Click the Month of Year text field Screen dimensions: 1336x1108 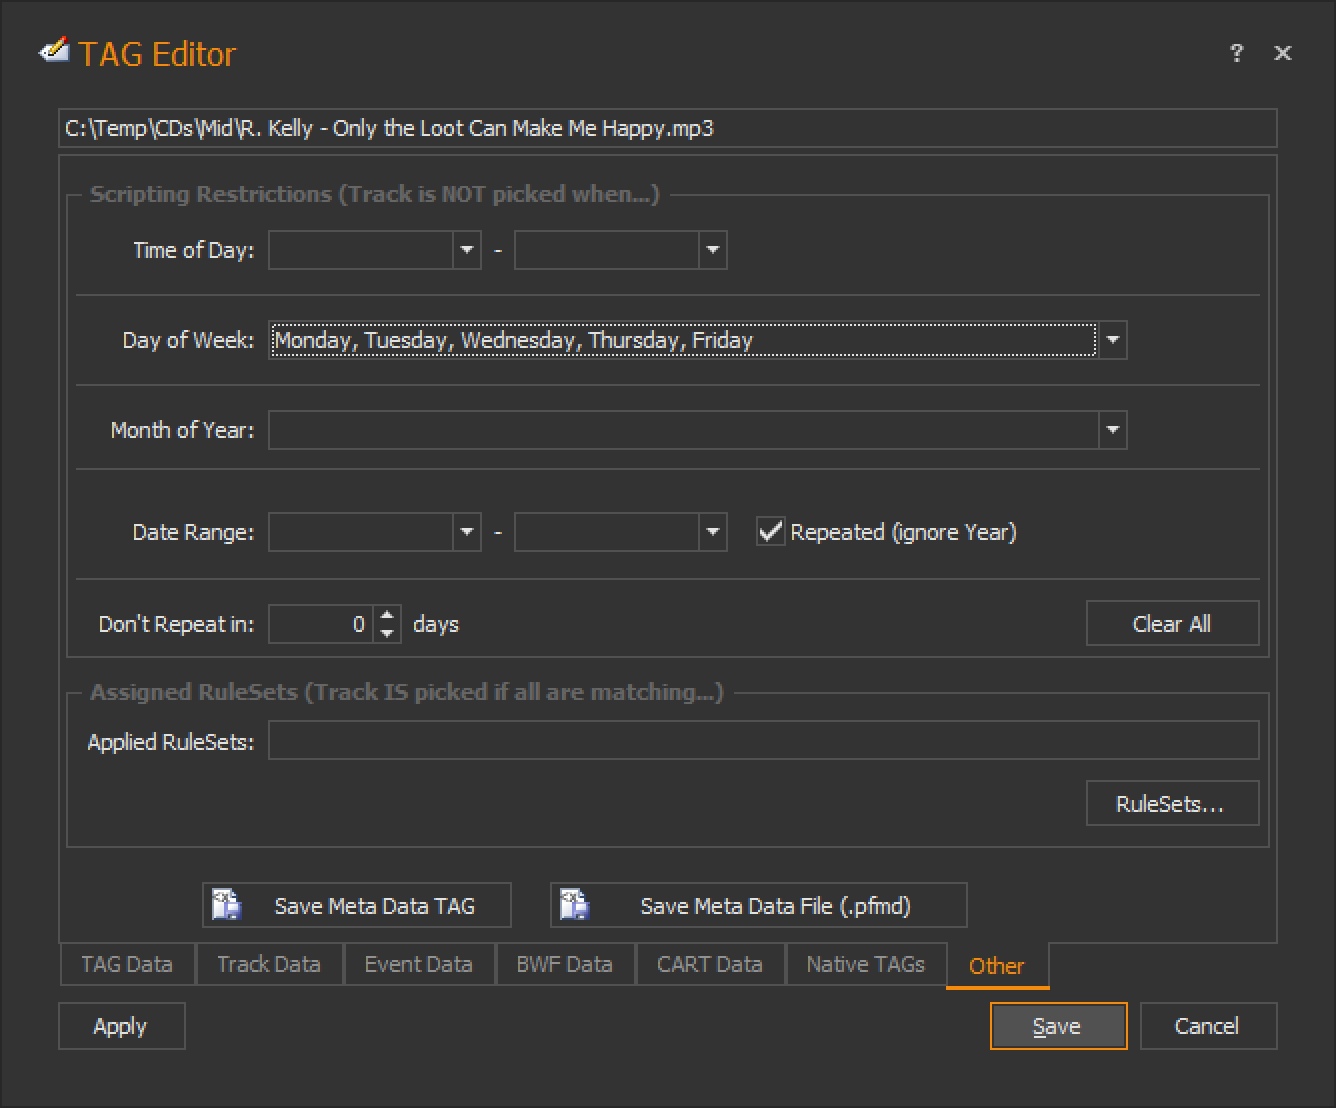[683, 430]
